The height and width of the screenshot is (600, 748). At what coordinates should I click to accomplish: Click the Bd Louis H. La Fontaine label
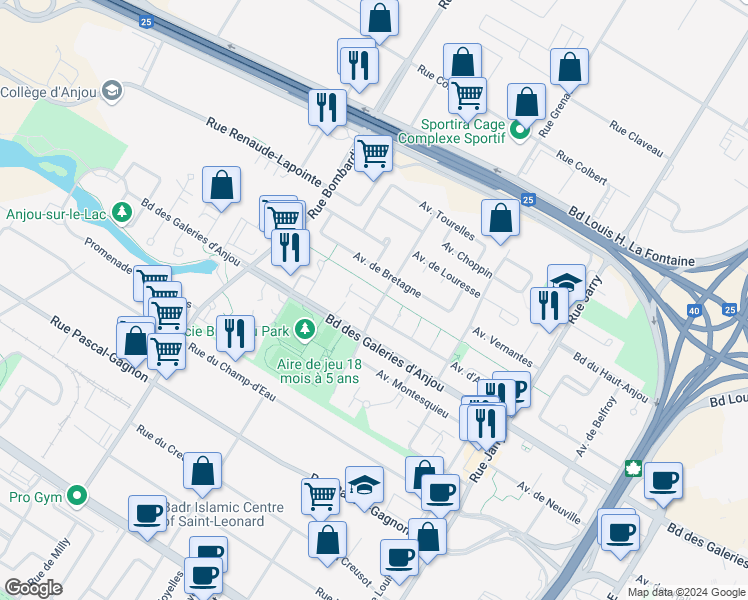(631, 237)
